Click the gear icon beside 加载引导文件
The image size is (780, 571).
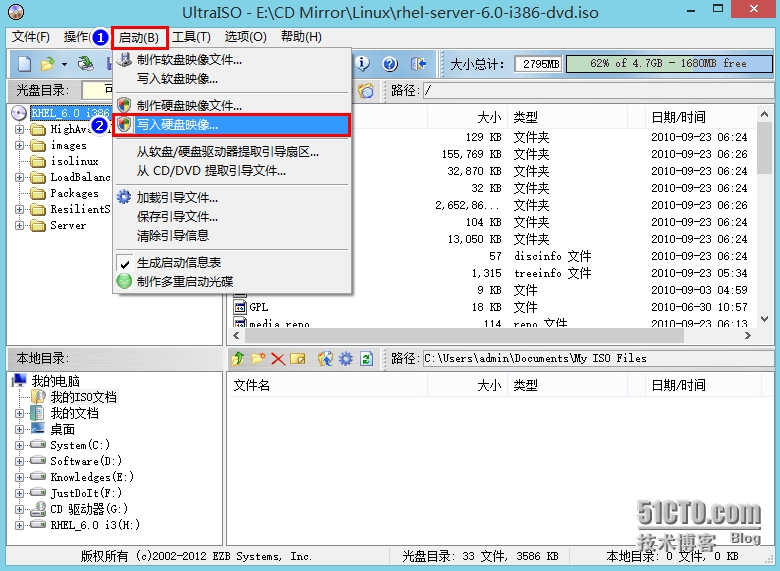[124, 197]
